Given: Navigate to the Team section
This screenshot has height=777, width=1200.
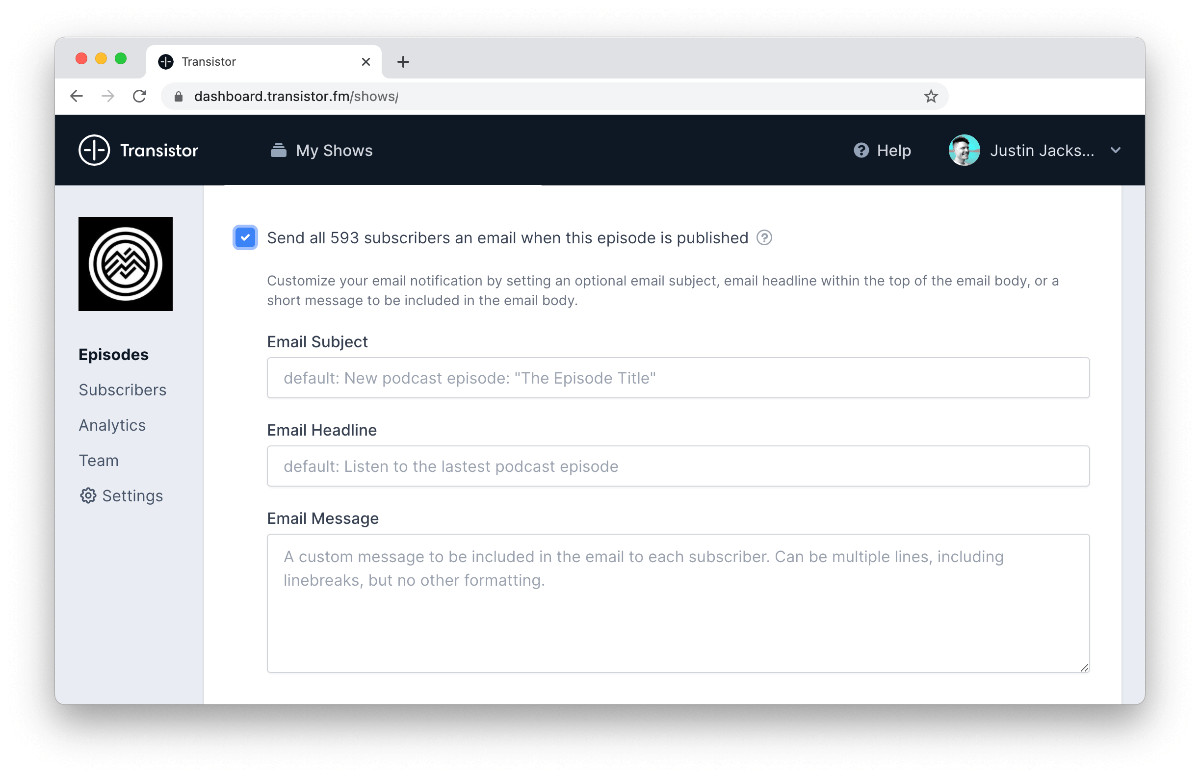Looking at the screenshot, I should click(98, 460).
